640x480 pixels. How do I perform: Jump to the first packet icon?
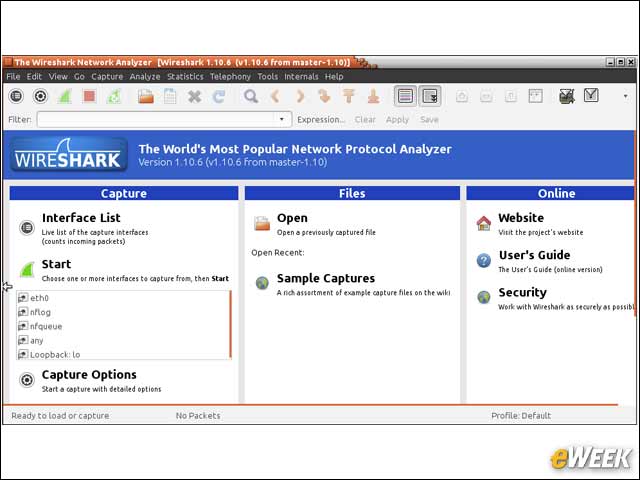(349, 96)
